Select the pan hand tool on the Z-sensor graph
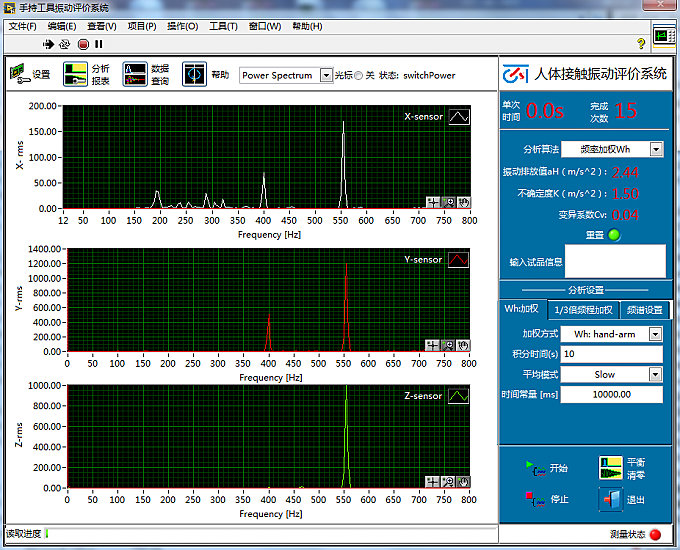The height and width of the screenshot is (550, 680). pyautogui.click(x=464, y=481)
